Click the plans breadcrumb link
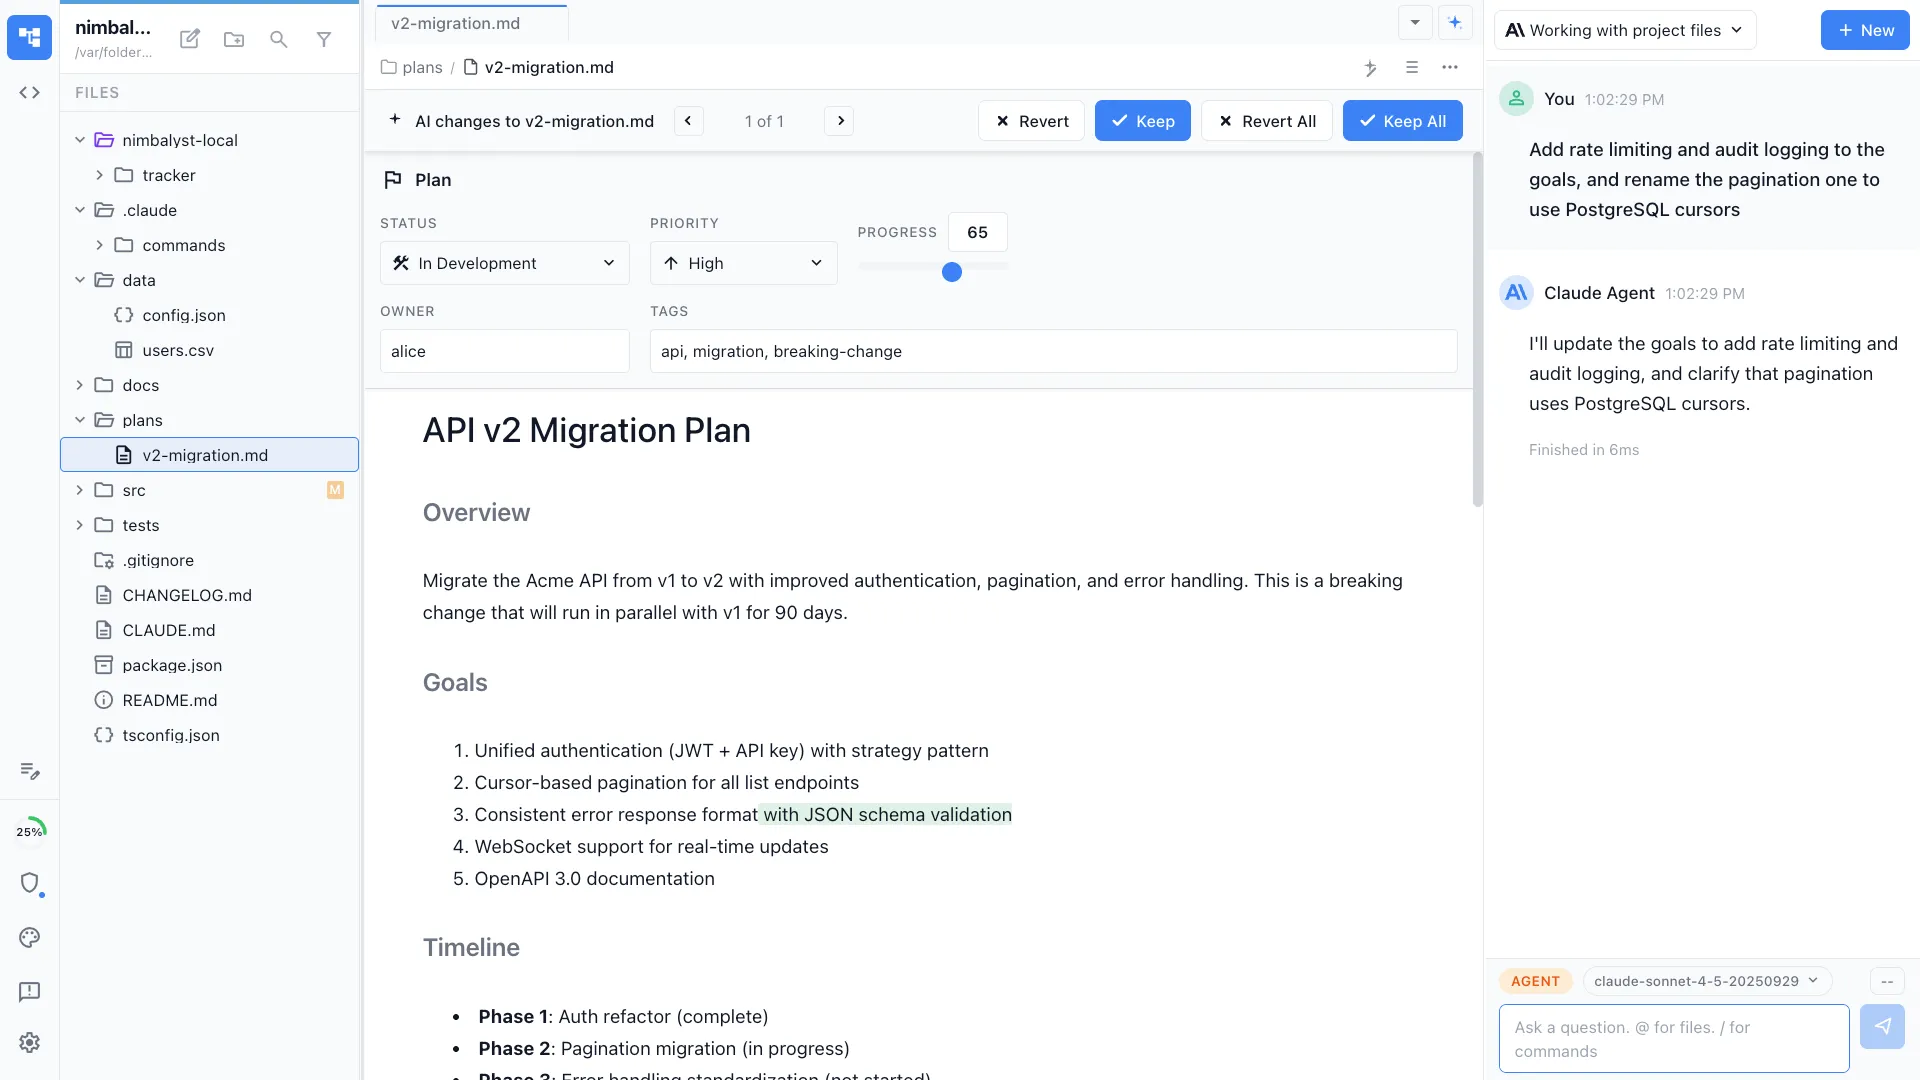The image size is (1920, 1080). coord(421,67)
